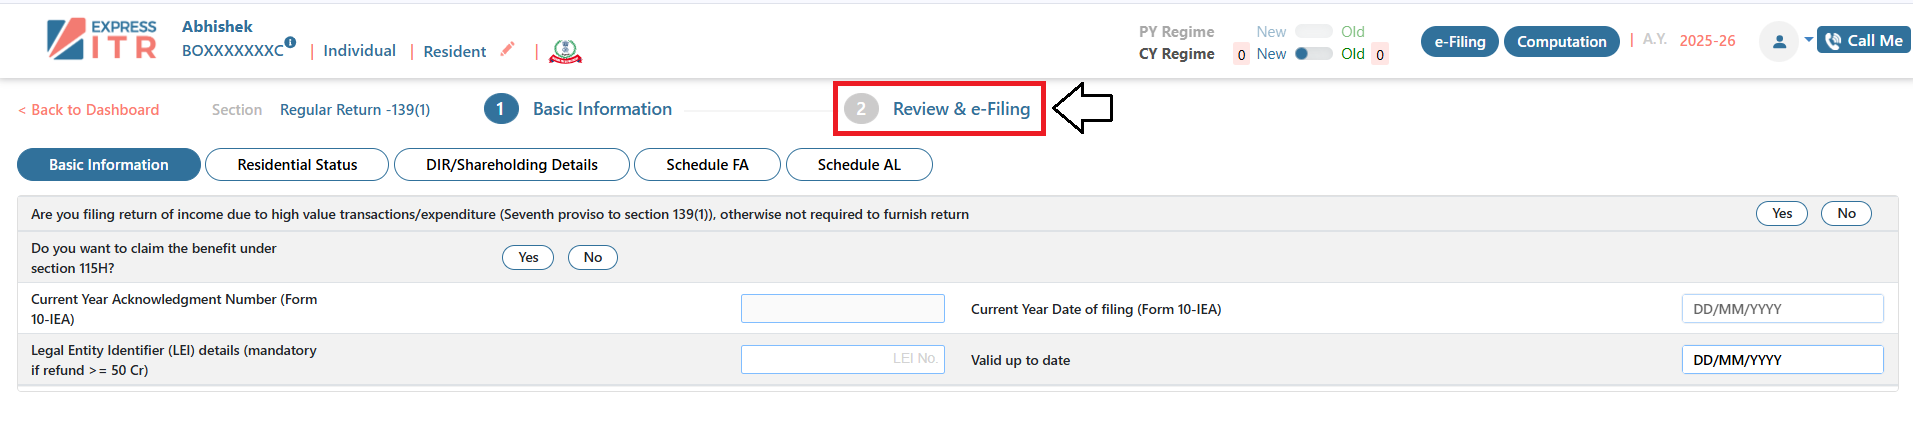Click the info icon beside PAN number
Viewport: 1913px width, 426px height.
tap(290, 42)
